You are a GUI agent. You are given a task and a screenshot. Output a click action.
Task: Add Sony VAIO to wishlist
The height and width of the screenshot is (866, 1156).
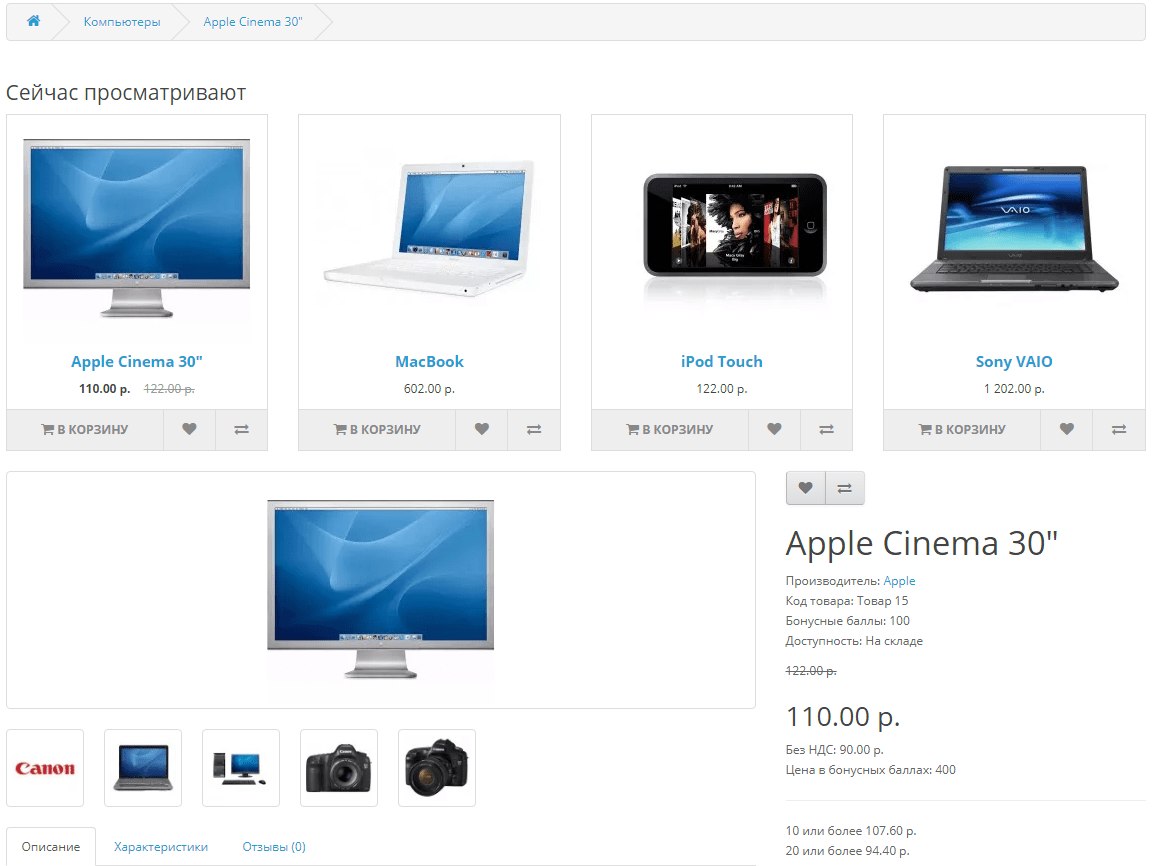[x=1067, y=429]
